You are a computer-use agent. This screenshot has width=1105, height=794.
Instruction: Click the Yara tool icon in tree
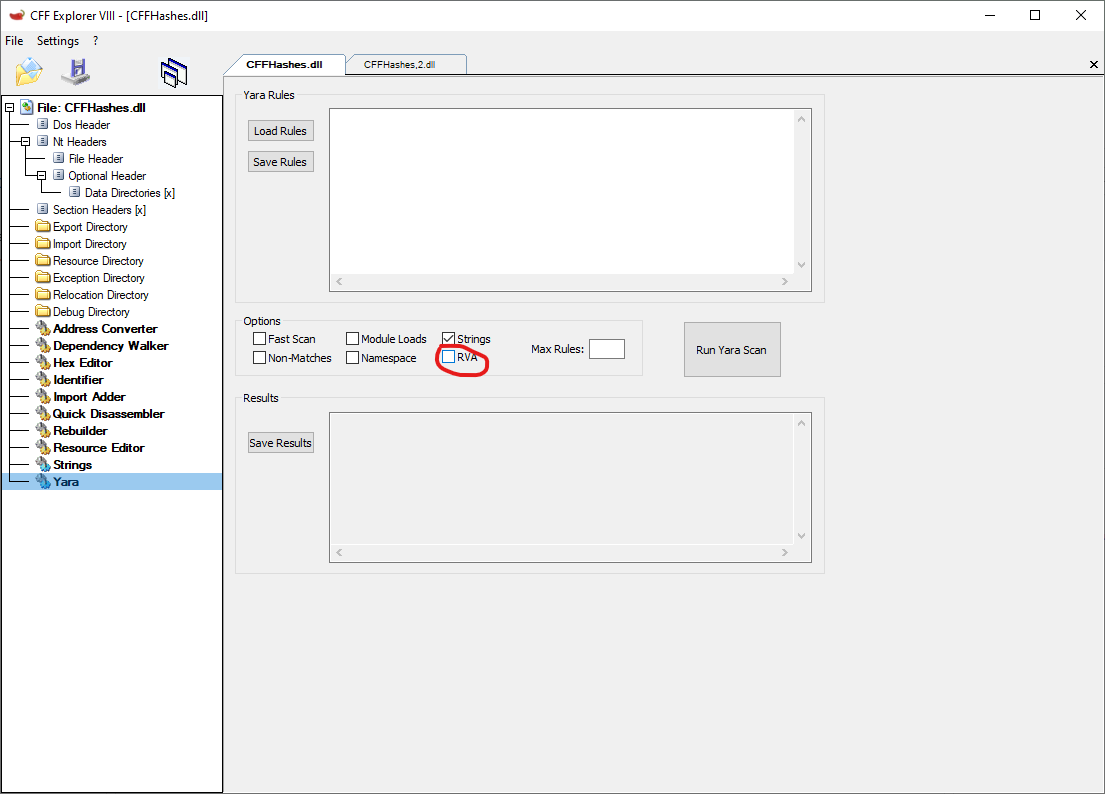coord(43,481)
